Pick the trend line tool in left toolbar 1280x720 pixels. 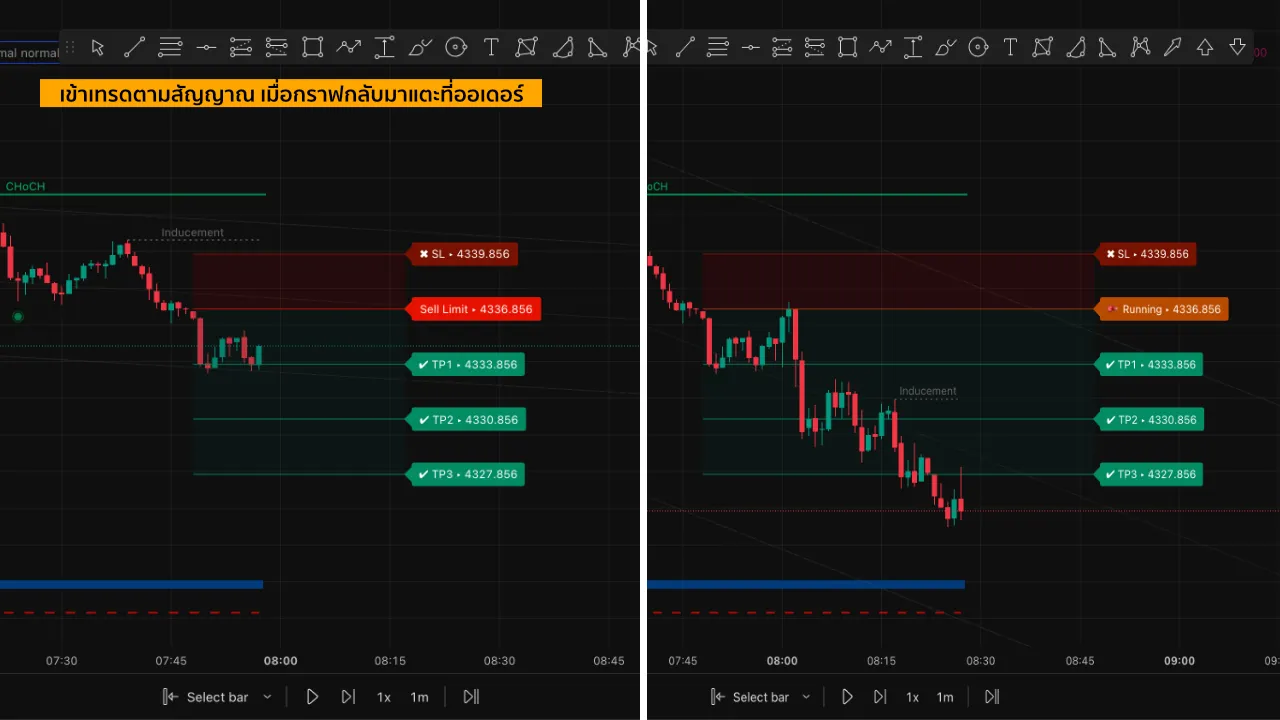(134, 47)
